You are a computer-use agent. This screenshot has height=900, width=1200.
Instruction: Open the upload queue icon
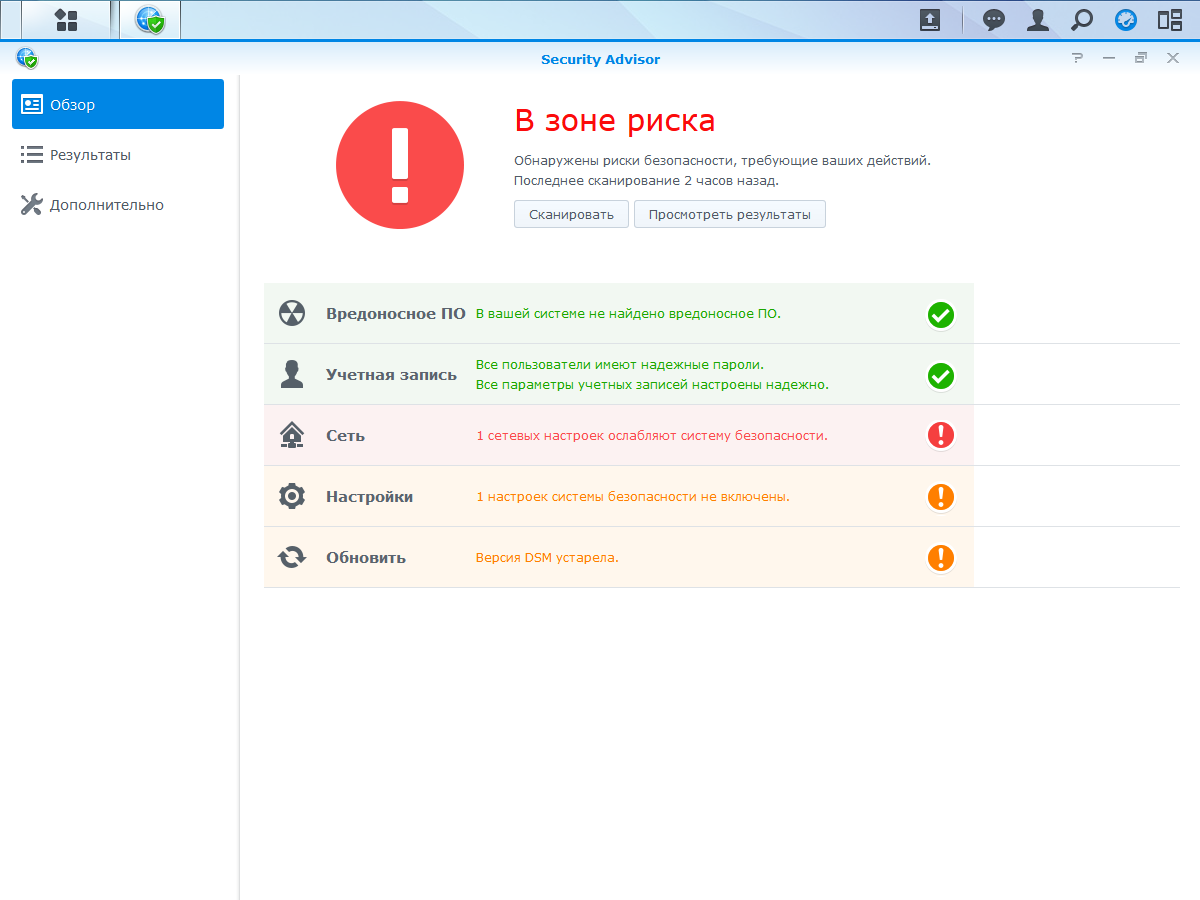tap(930, 20)
